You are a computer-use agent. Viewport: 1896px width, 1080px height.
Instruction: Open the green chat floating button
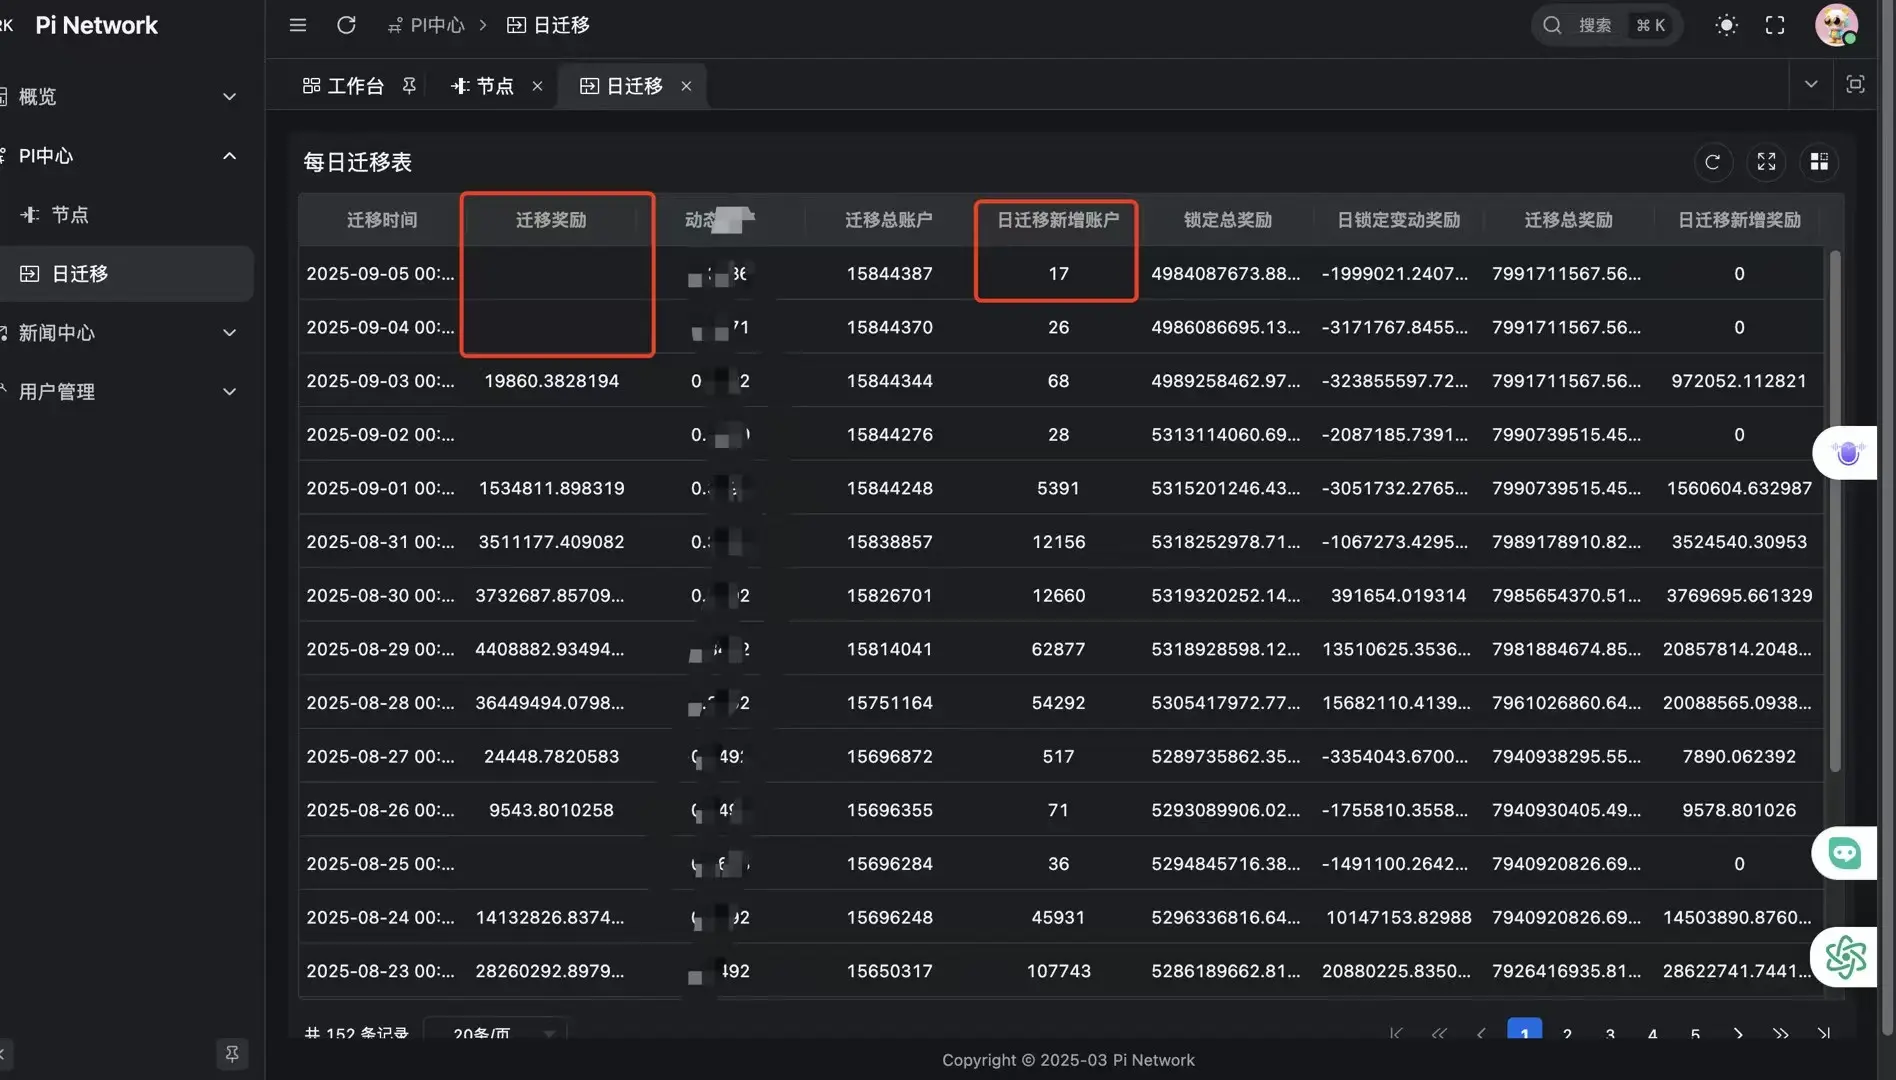pos(1844,853)
